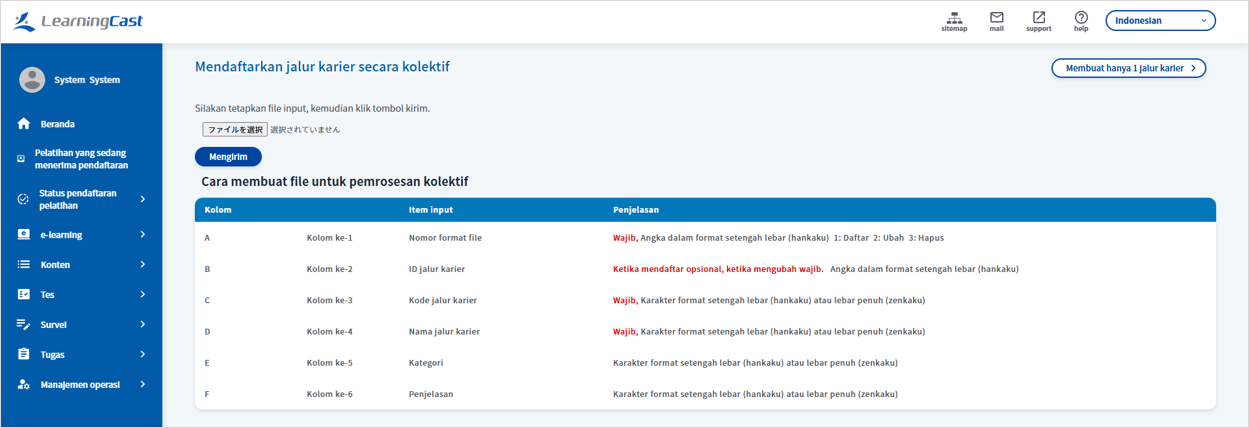Click the mail envelope icon
This screenshot has width=1249, height=428.
coord(996,18)
